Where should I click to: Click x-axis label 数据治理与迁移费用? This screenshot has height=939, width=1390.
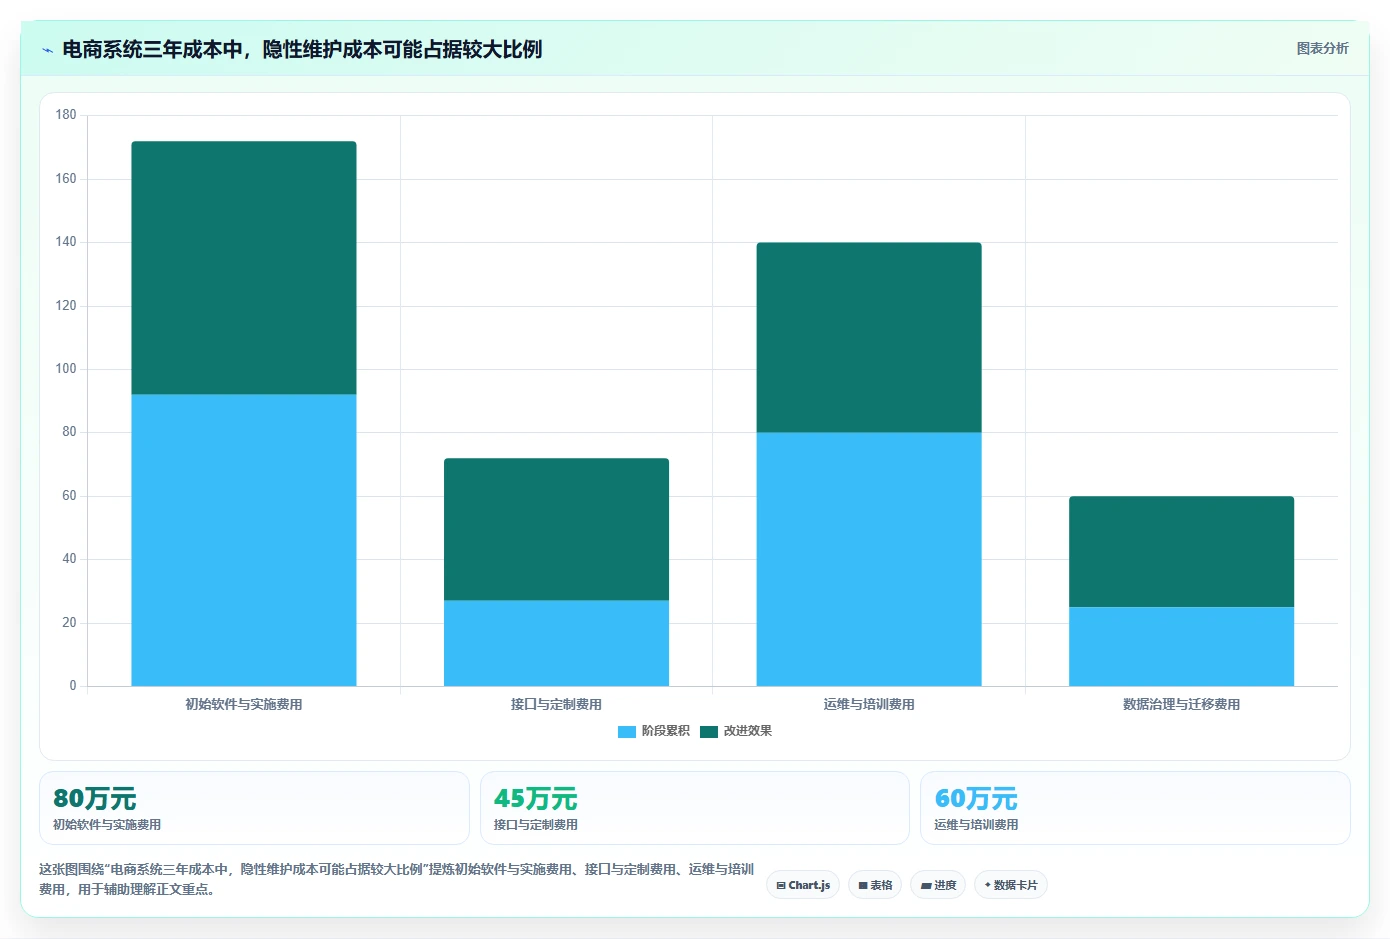click(x=1181, y=704)
